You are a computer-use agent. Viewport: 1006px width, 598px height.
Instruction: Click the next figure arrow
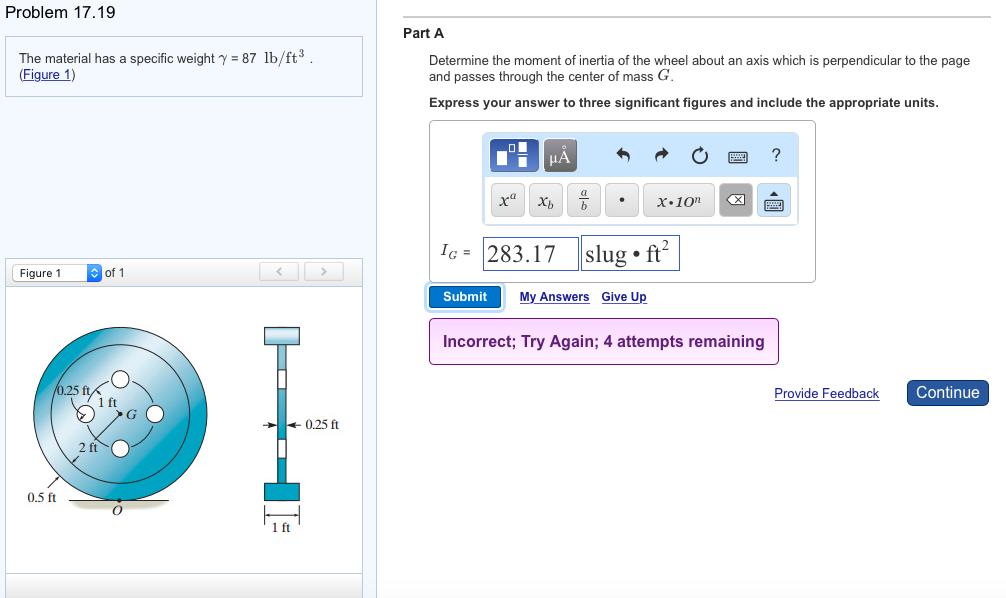click(x=323, y=271)
